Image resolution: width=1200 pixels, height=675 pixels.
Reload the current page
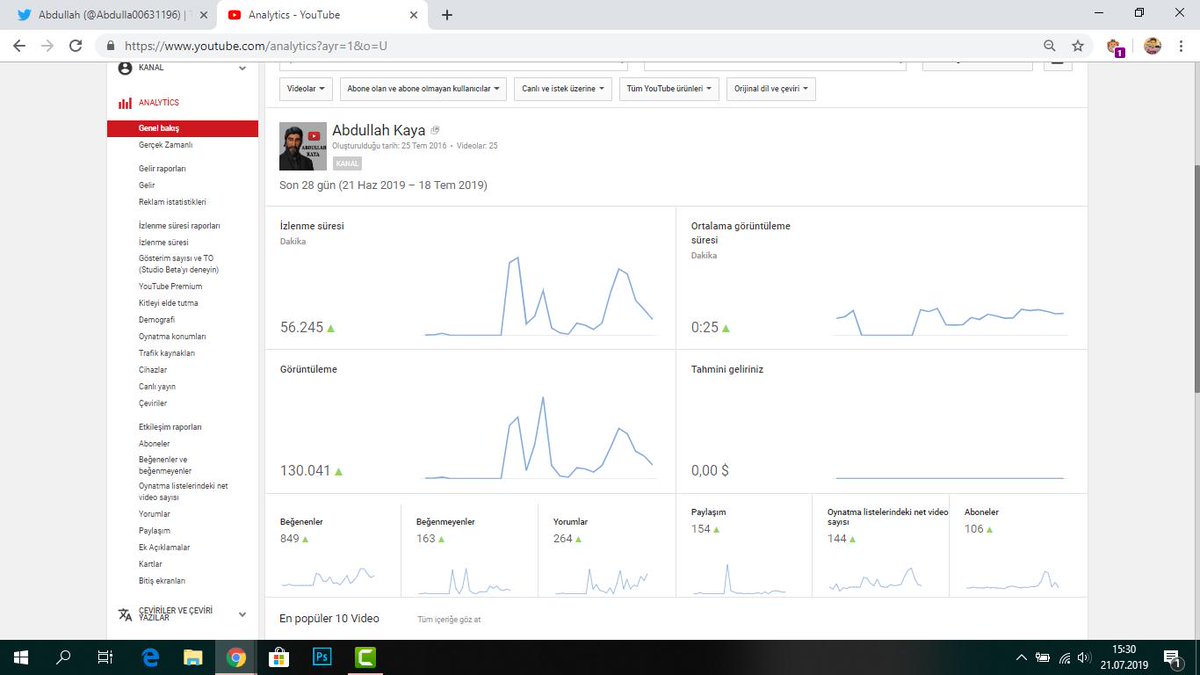(x=75, y=46)
